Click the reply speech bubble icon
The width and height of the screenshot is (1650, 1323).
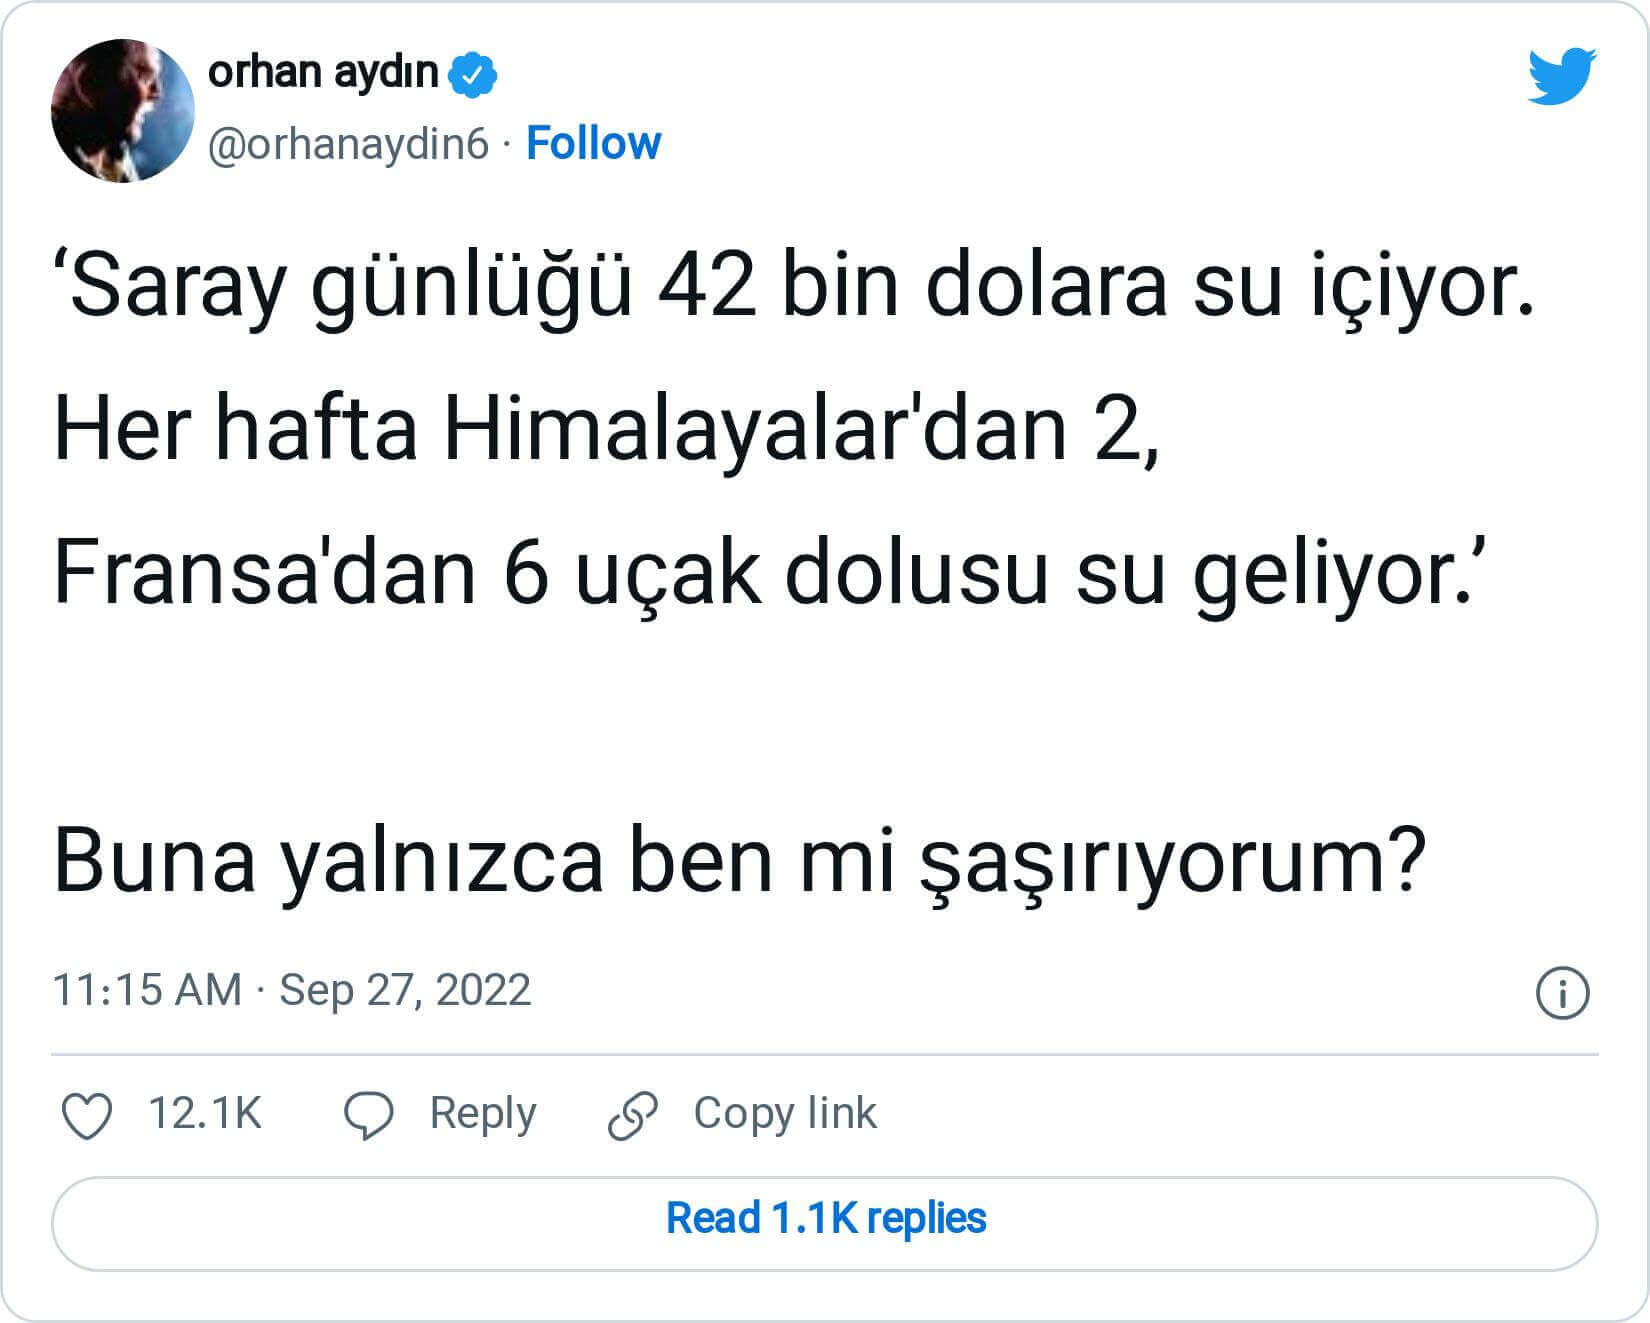coord(369,1115)
